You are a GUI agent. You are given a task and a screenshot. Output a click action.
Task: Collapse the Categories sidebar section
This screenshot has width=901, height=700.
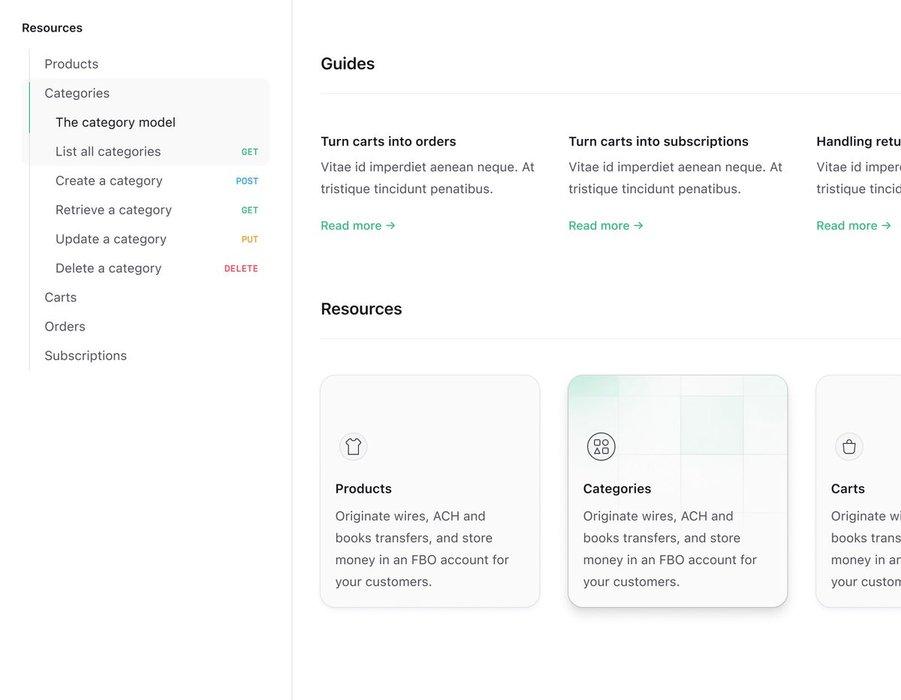click(77, 93)
